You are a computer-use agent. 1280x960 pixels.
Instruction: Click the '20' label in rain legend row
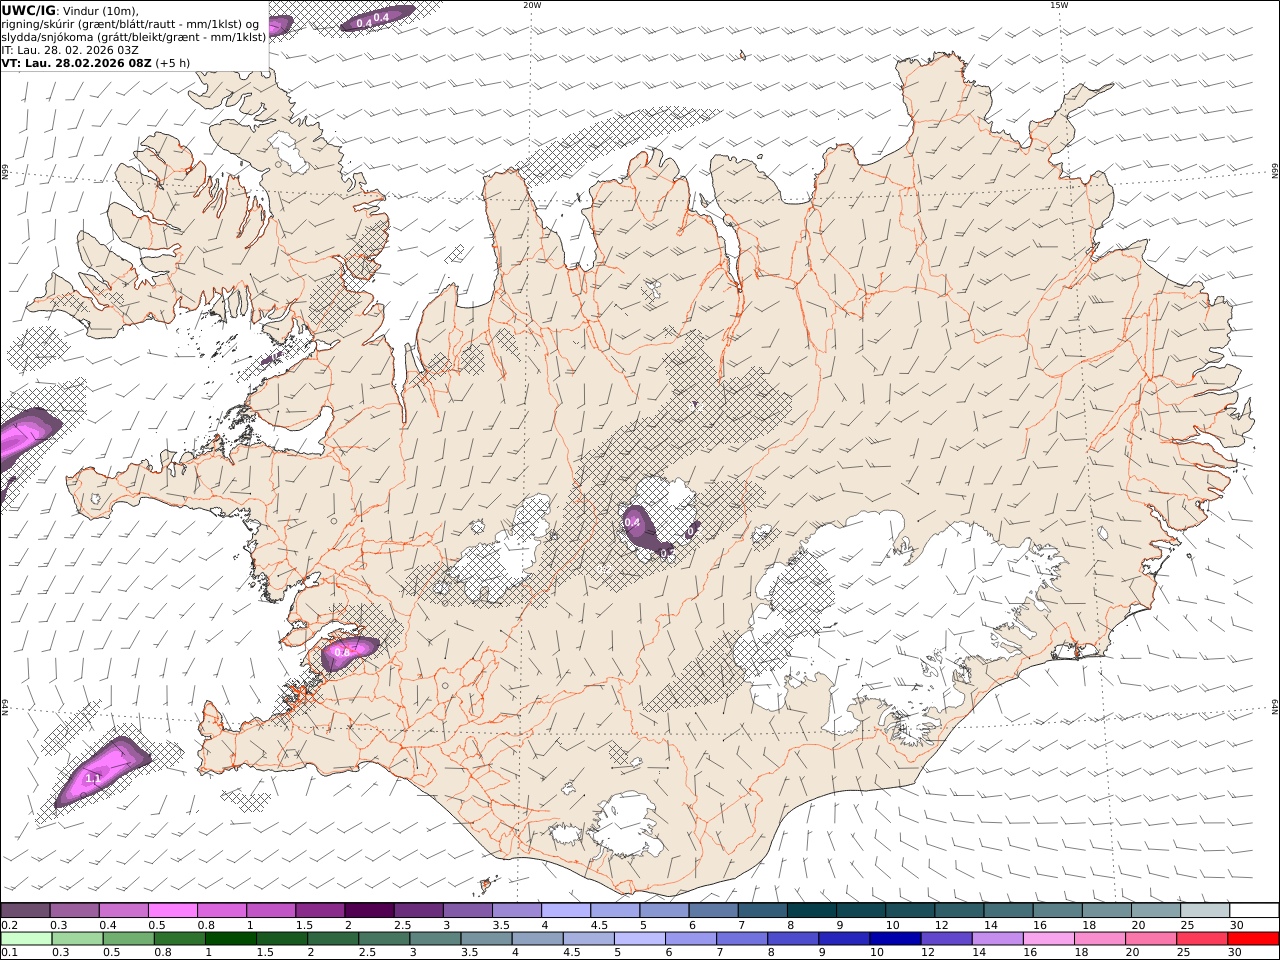pyautogui.click(x=1131, y=953)
